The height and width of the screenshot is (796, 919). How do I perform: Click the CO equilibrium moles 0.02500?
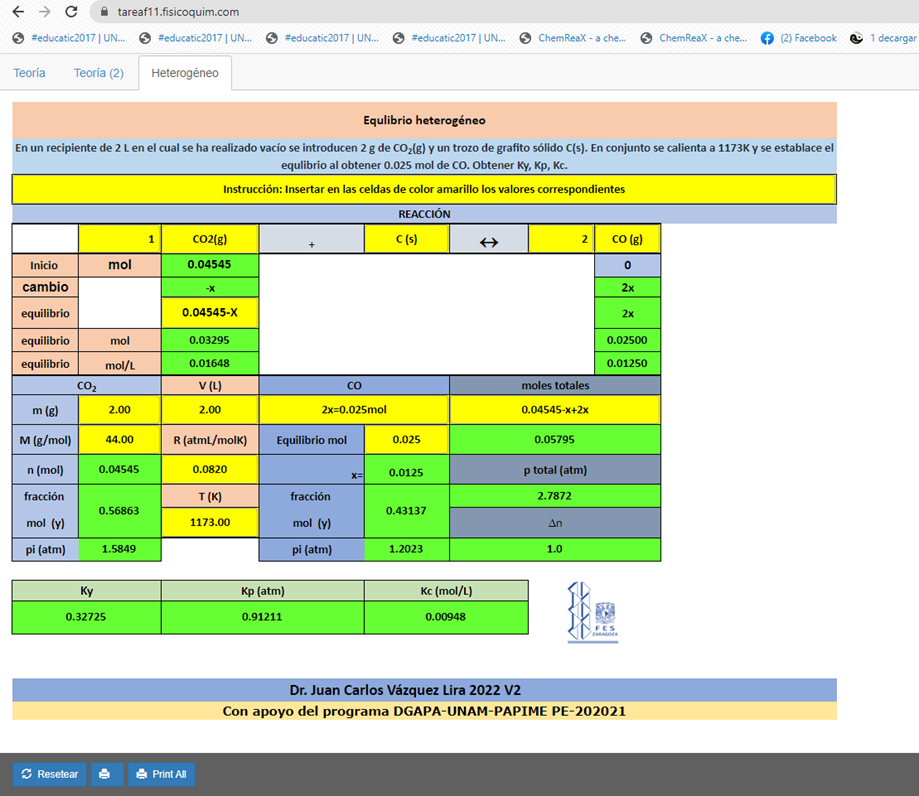pyautogui.click(x=627, y=340)
